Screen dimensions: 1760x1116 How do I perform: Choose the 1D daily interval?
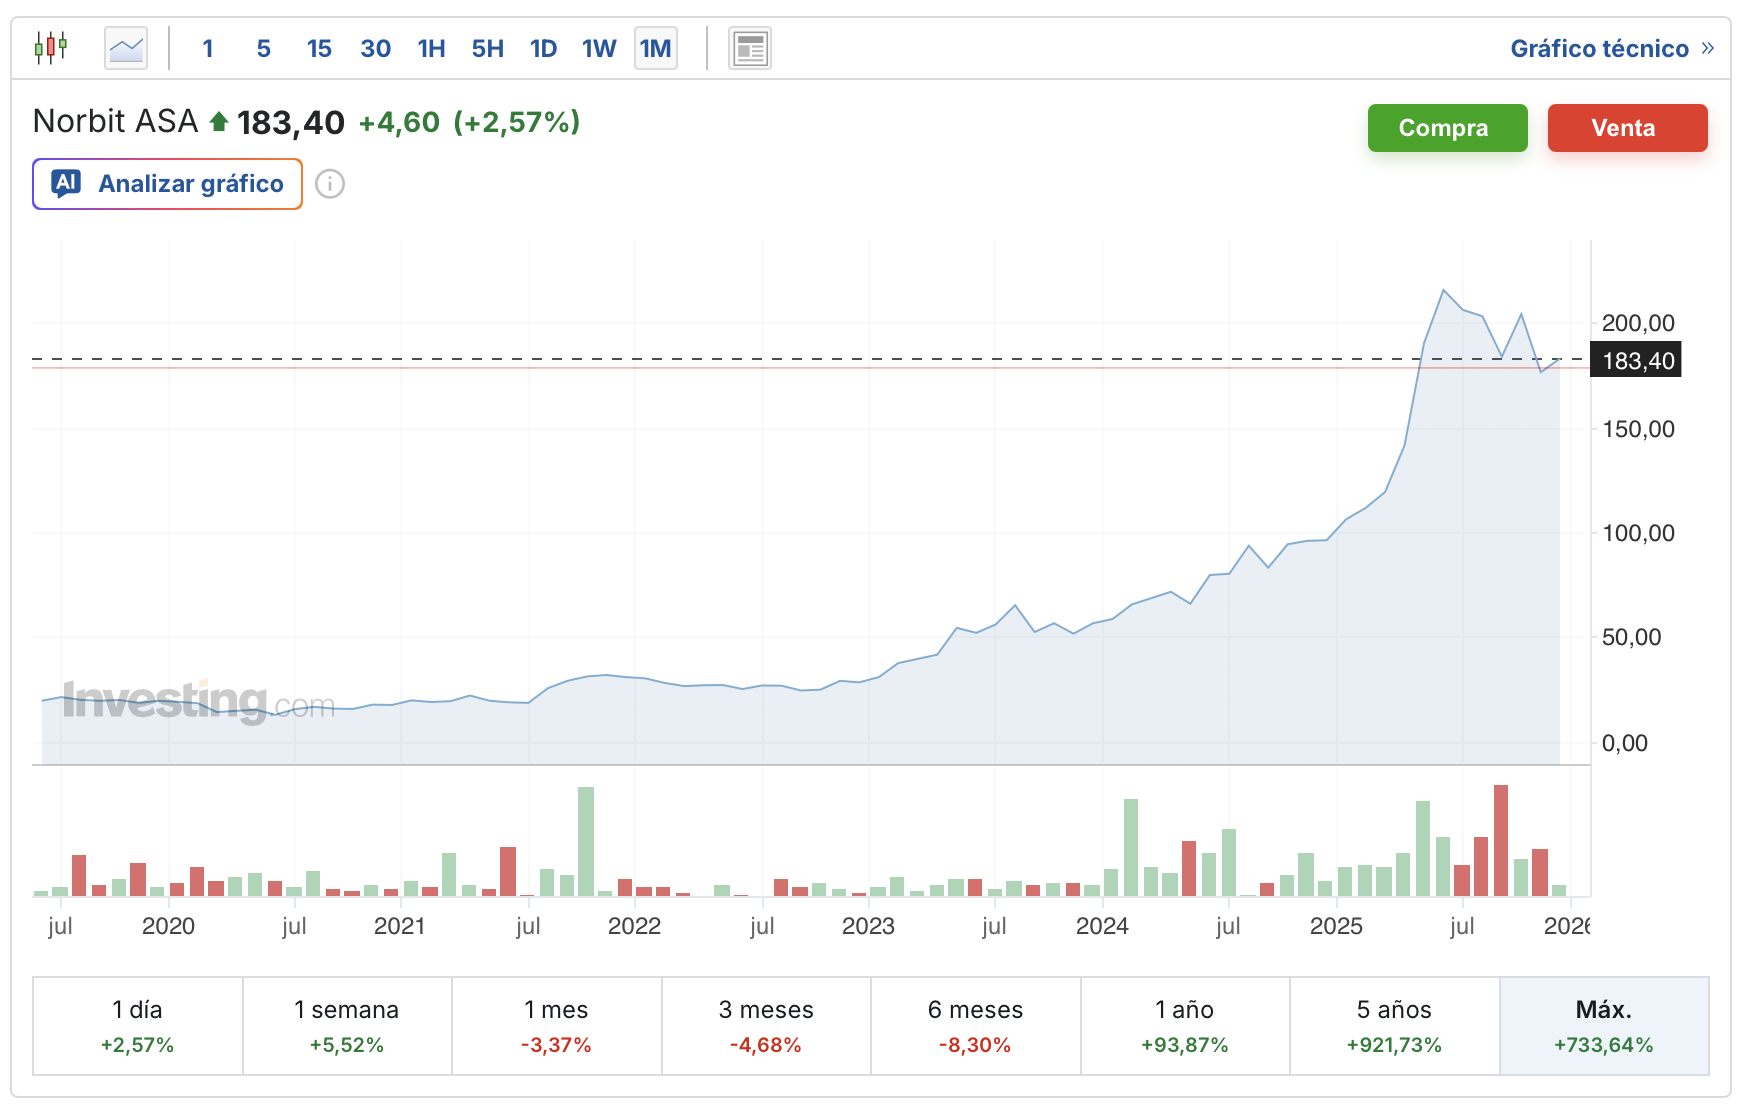[543, 48]
